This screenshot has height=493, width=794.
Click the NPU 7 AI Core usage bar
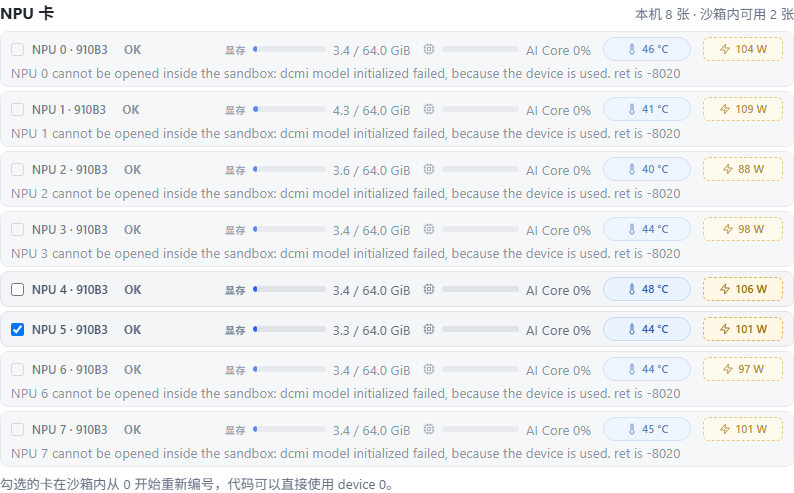click(480, 429)
